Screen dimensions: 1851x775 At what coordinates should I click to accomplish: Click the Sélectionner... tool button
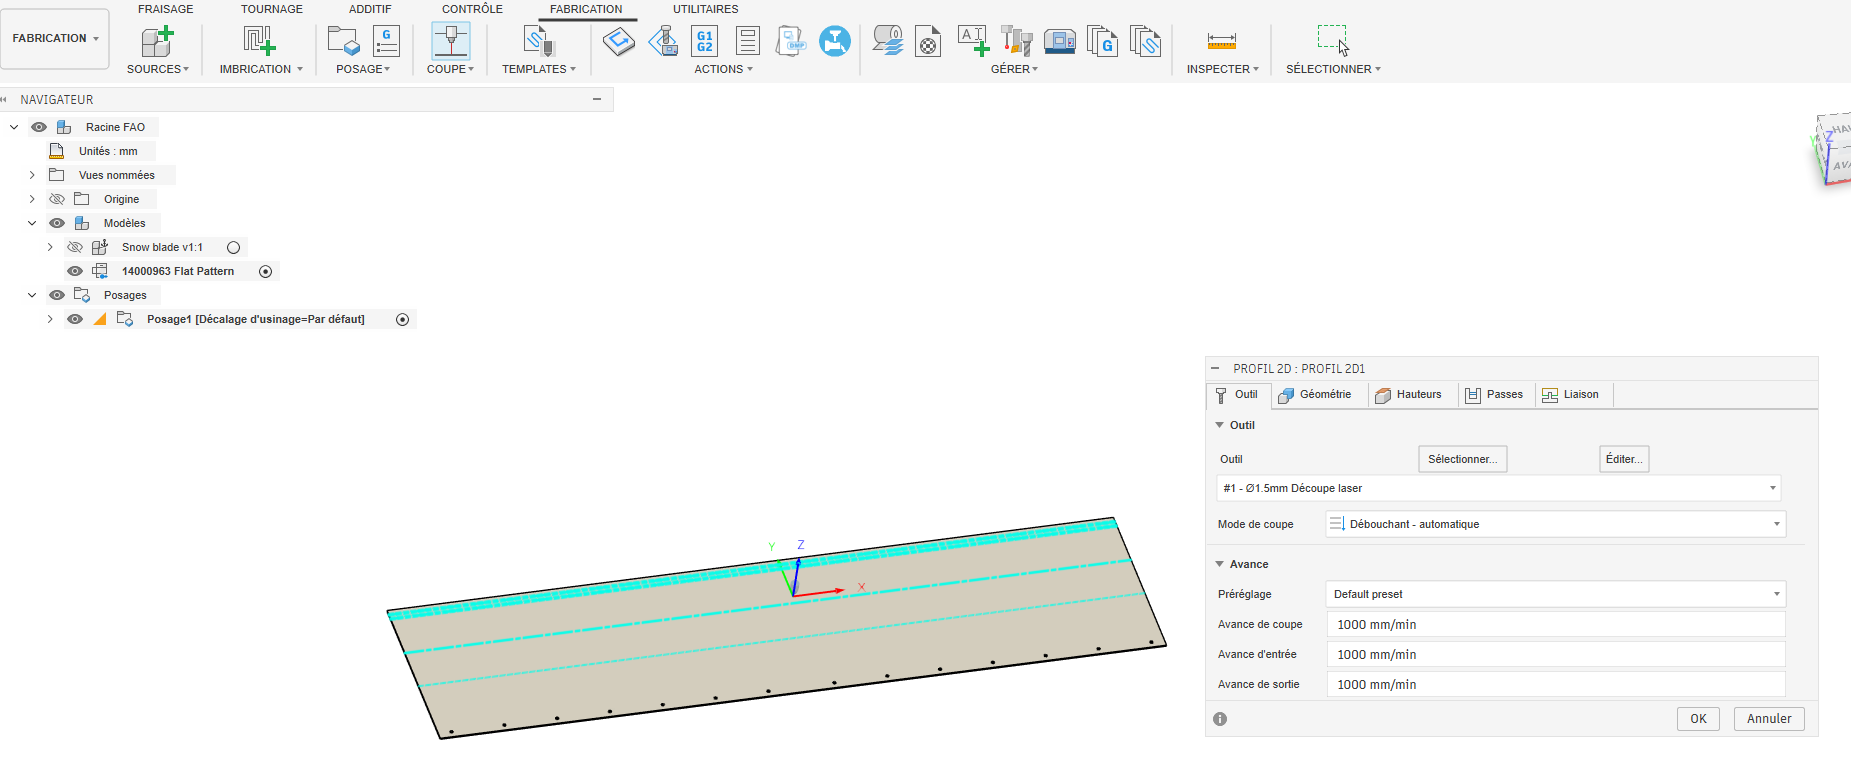click(x=1462, y=459)
